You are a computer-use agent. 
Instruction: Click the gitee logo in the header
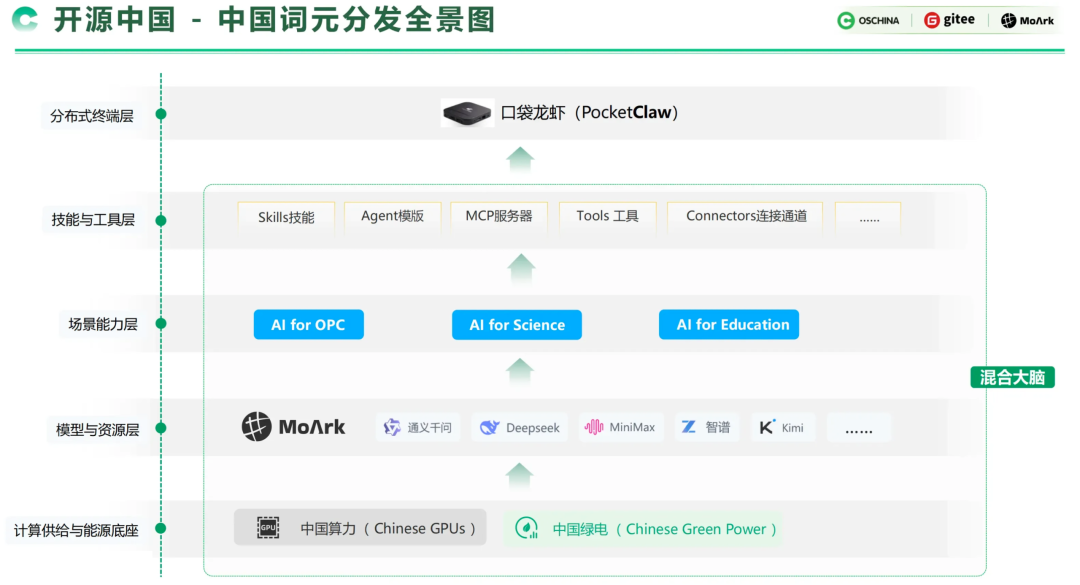click(x=949, y=20)
